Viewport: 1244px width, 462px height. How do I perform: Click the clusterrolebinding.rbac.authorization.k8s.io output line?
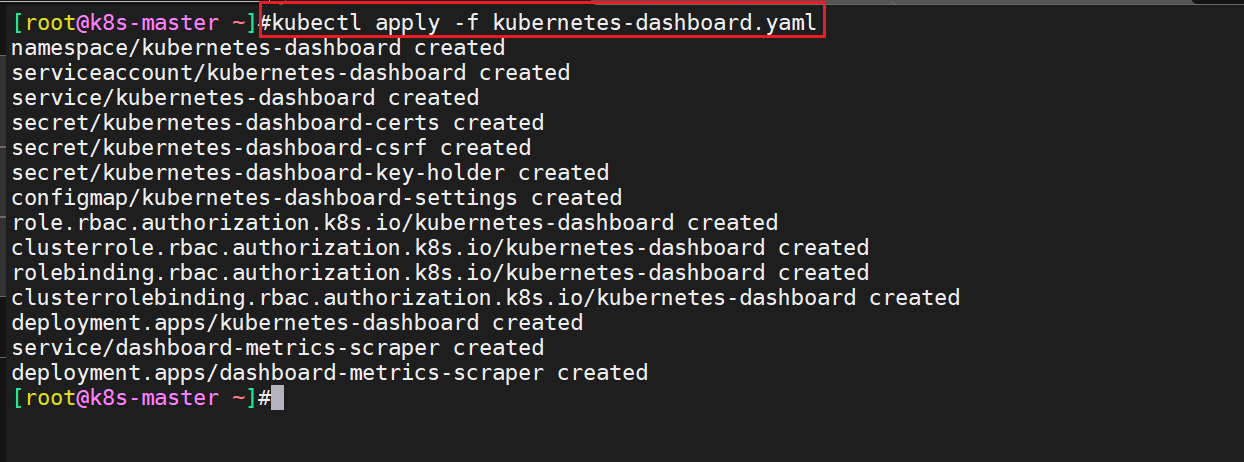(x=485, y=297)
